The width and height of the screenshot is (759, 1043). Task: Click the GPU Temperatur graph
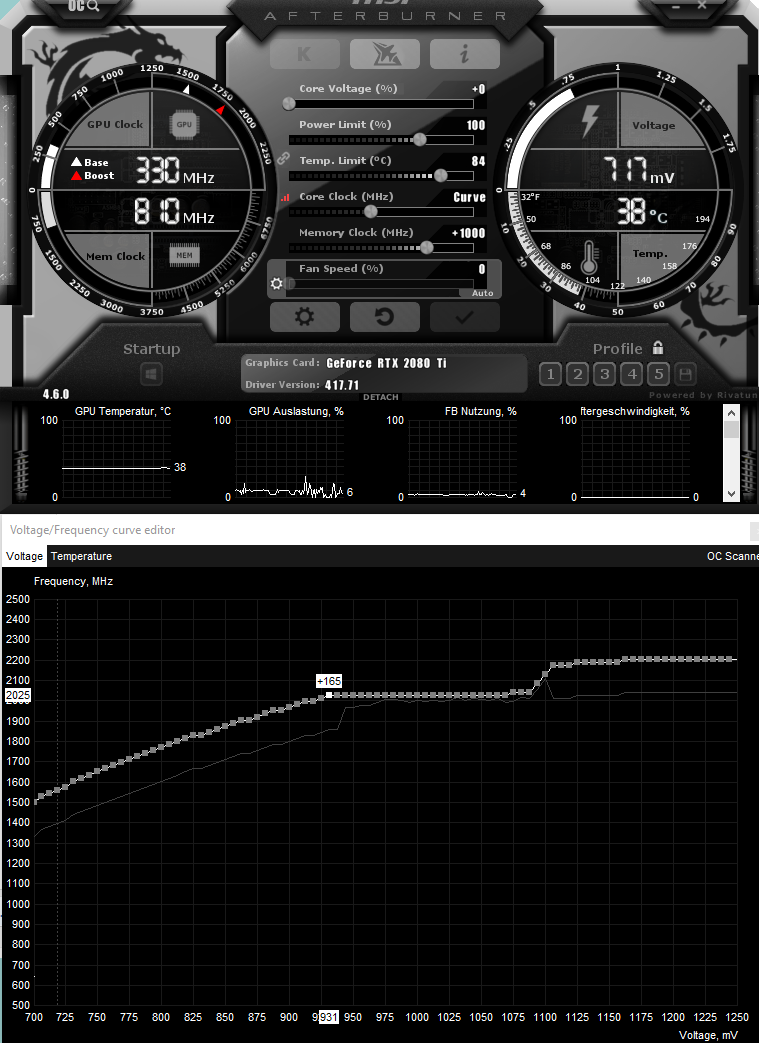click(116, 458)
